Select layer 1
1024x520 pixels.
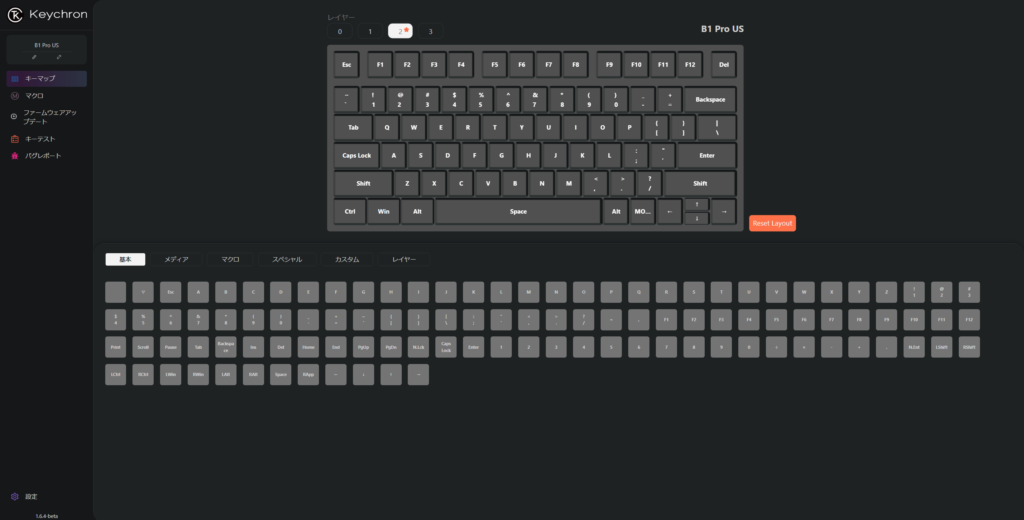pyautogui.click(x=370, y=31)
